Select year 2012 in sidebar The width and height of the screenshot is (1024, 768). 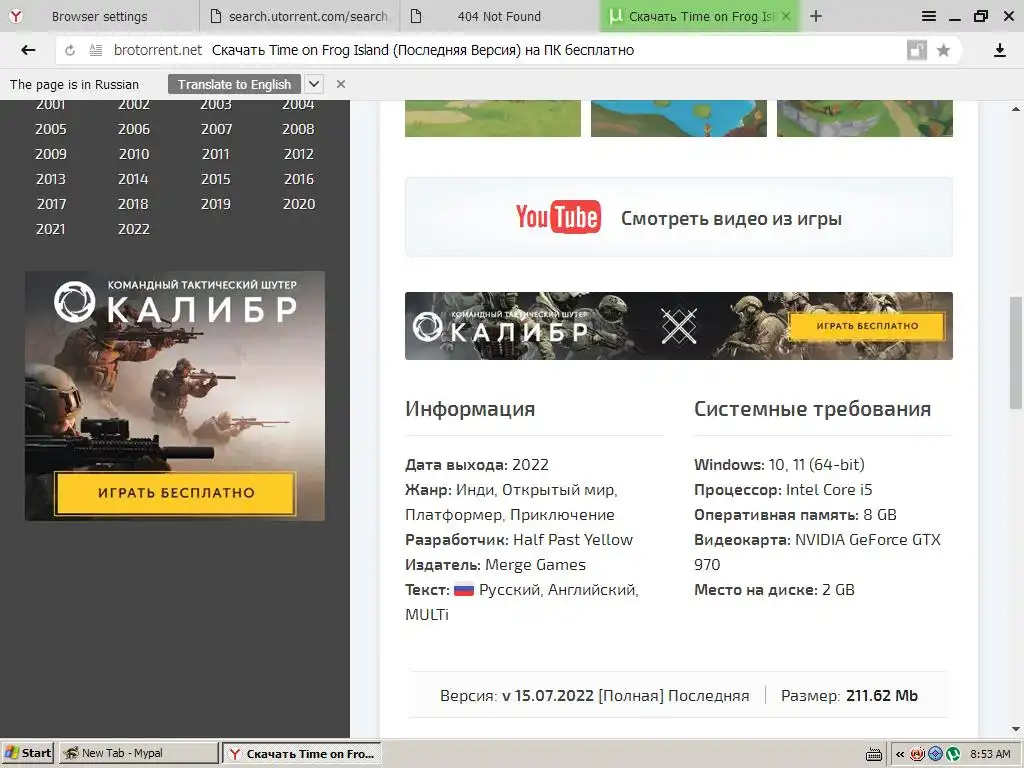(298, 154)
